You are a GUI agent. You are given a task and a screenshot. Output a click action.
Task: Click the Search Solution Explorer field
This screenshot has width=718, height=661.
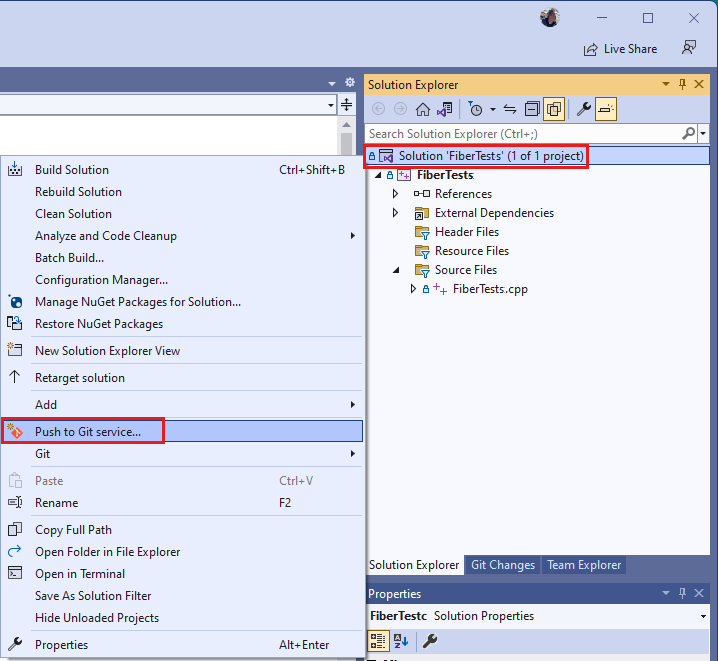click(x=523, y=134)
